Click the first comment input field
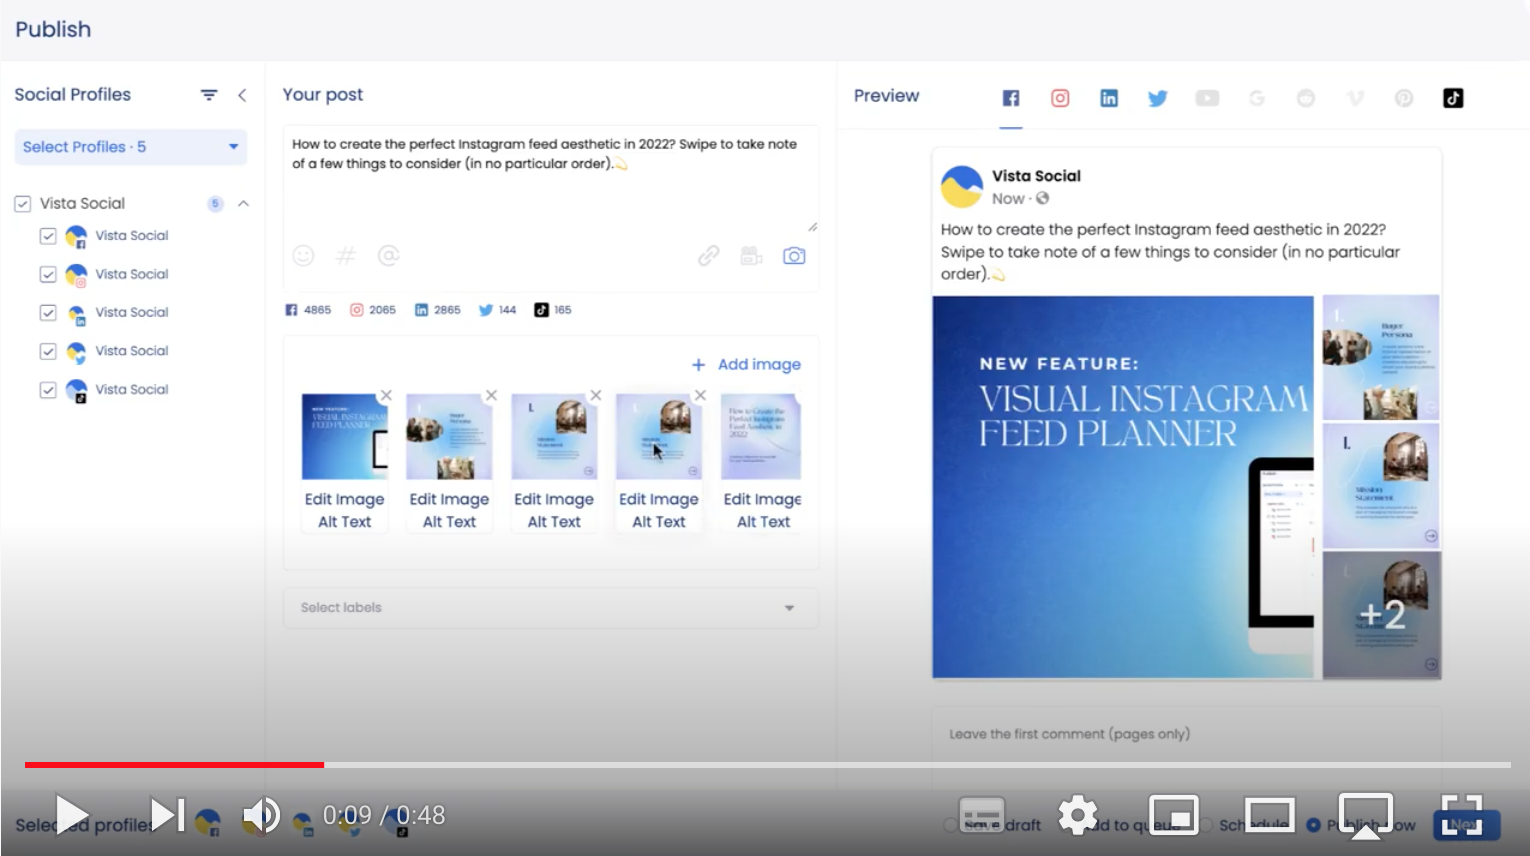This screenshot has height=856, width=1530. [x=1186, y=734]
